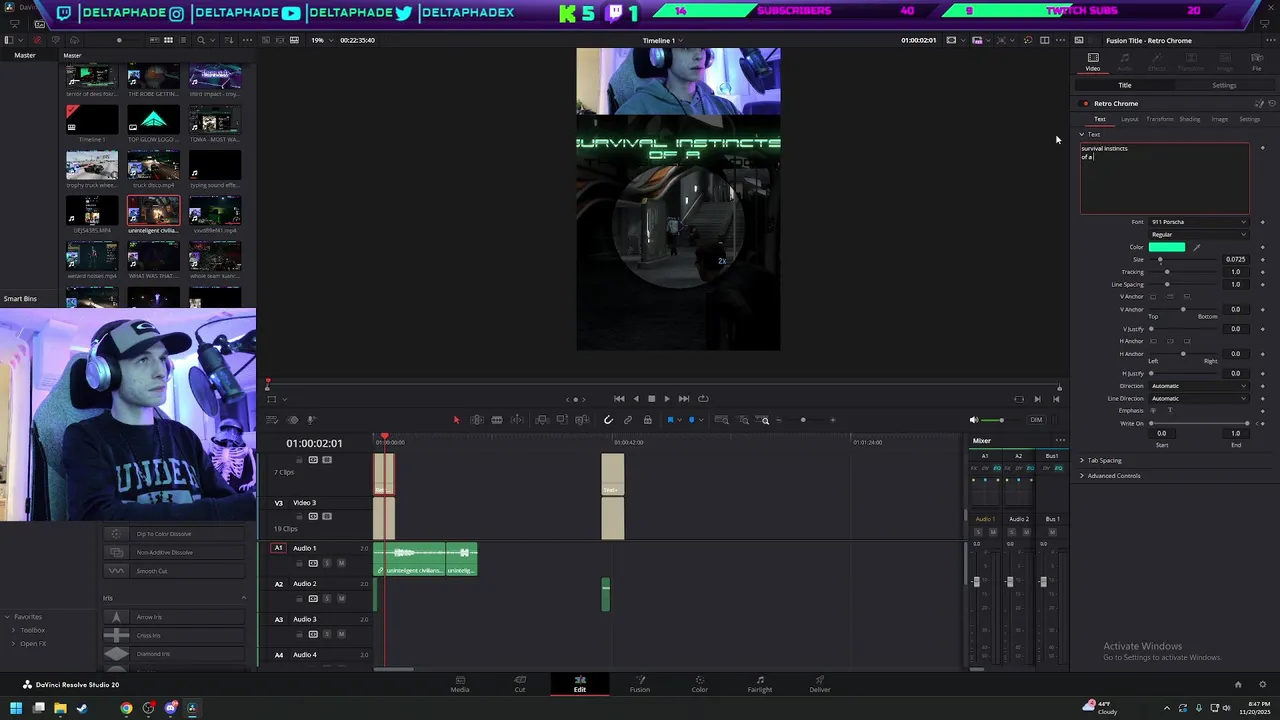Click inside the title text box

pos(1165,179)
